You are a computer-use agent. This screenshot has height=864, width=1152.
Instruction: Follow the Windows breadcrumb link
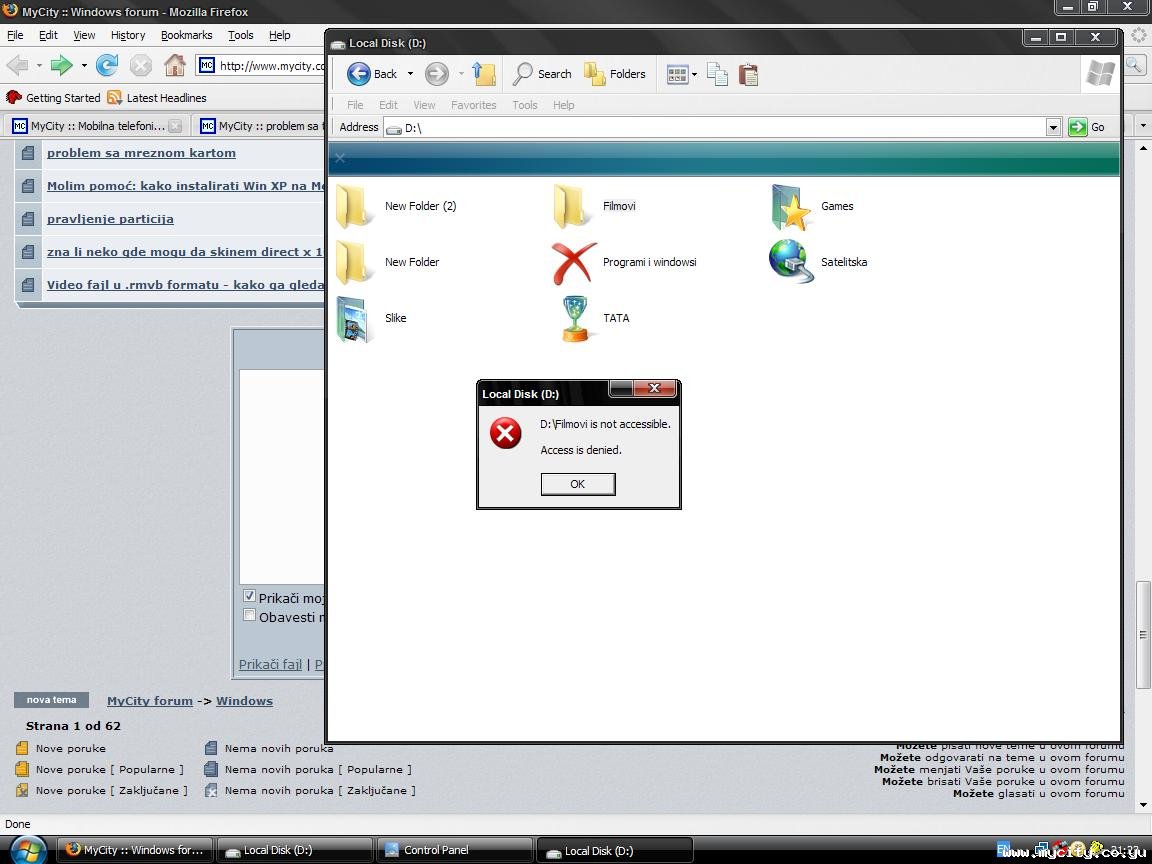coord(244,701)
